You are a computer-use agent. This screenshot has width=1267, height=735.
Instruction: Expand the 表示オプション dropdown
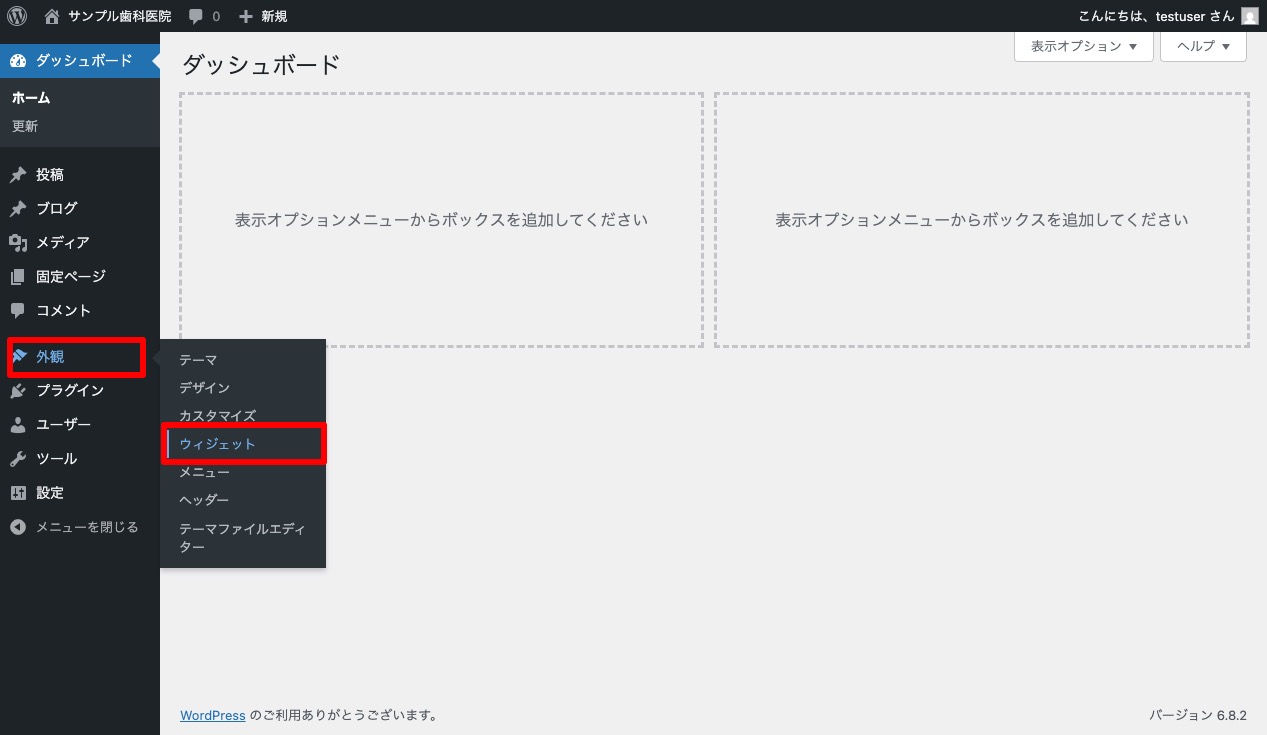click(x=1083, y=46)
